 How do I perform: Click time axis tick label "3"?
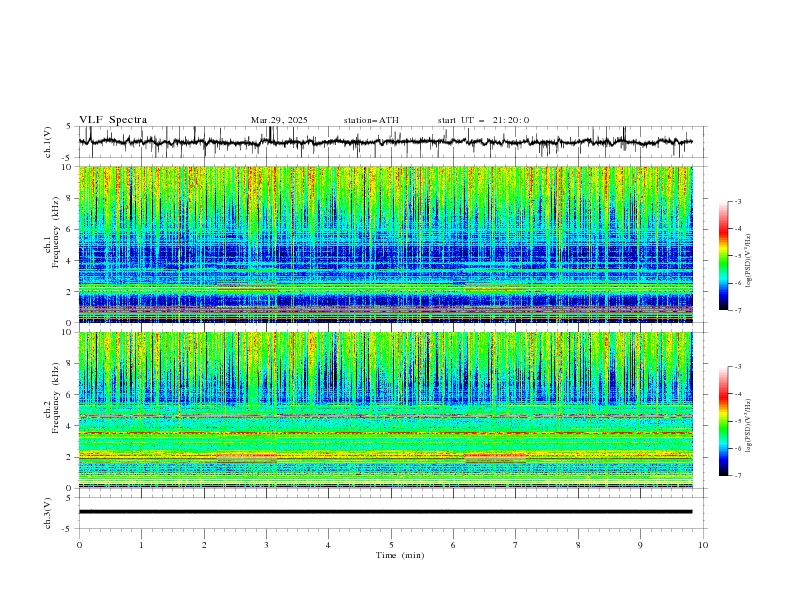[266, 545]
